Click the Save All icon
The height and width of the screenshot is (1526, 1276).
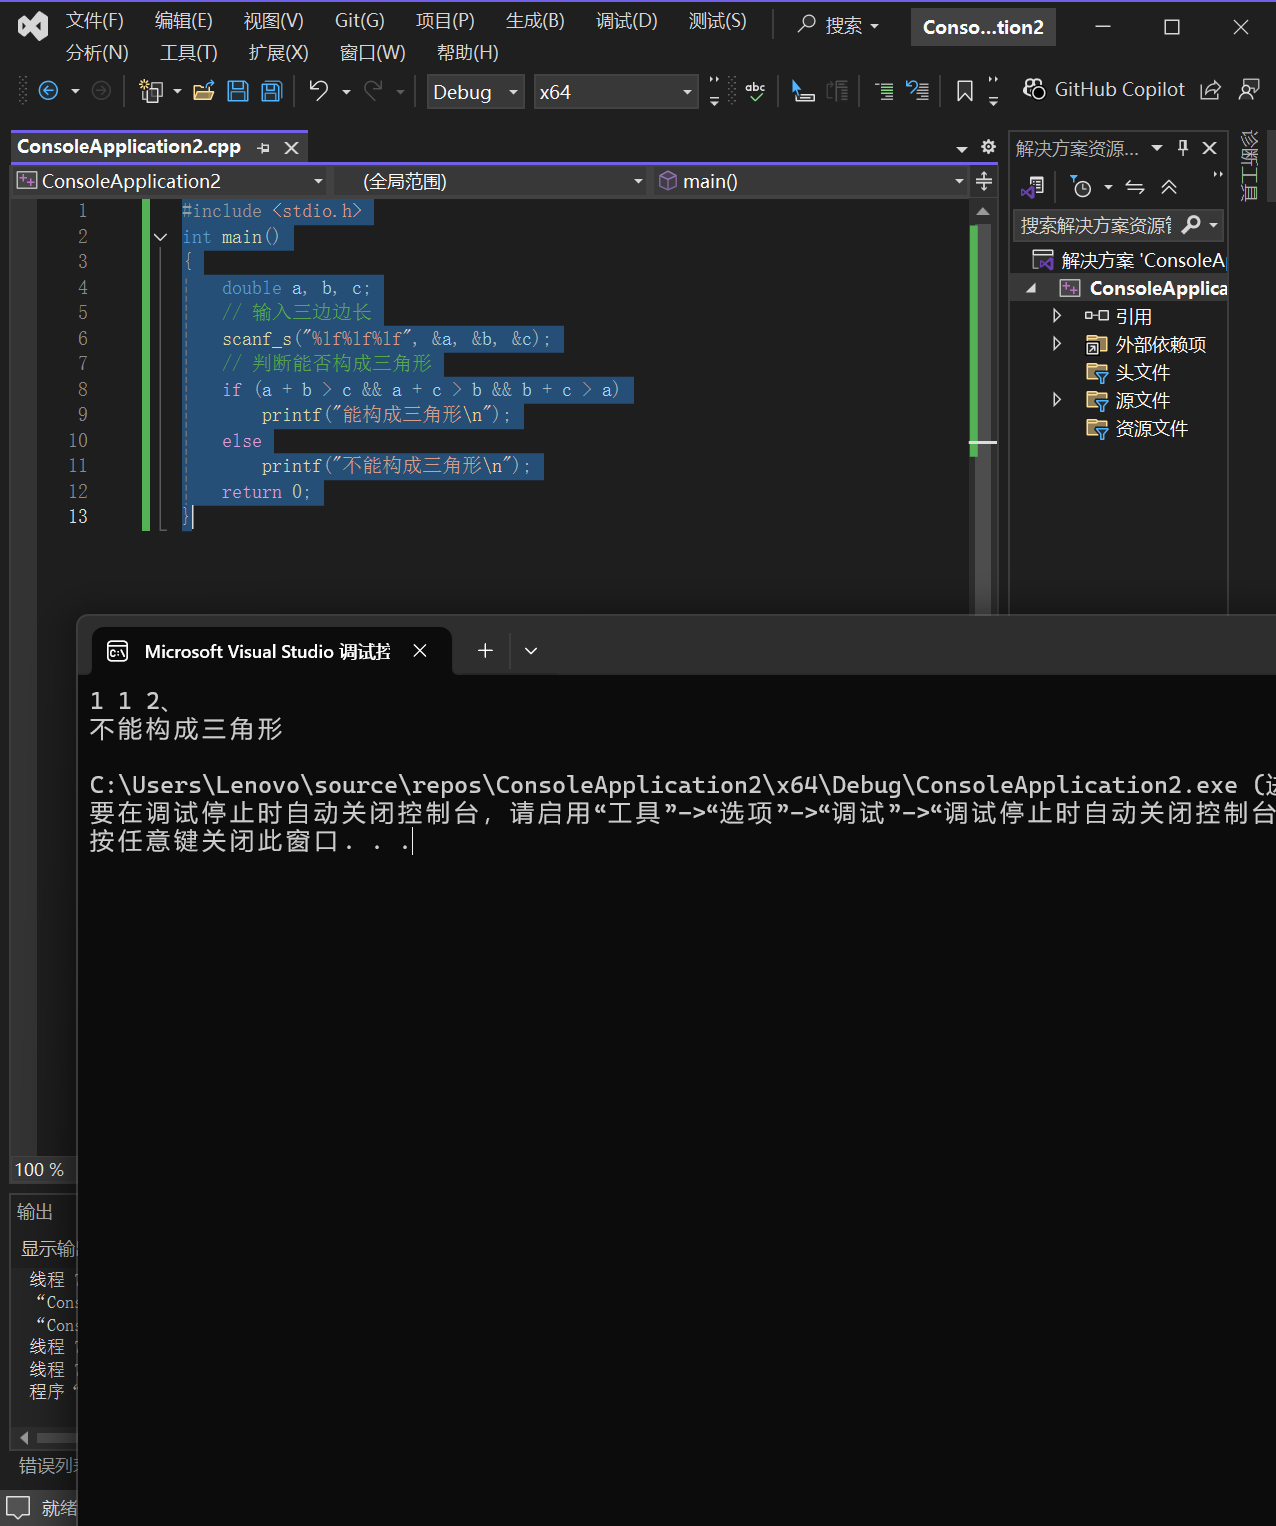click(271, 91)
